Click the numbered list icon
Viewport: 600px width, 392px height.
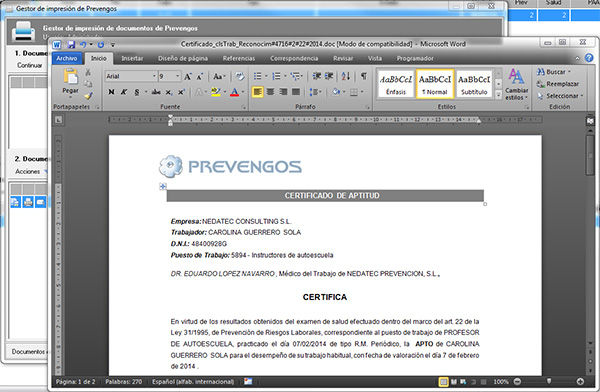(276, 76)
